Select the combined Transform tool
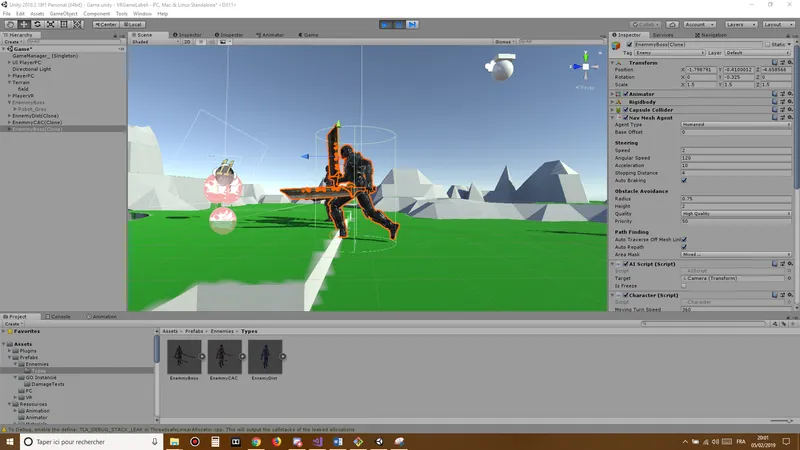This screenshot has height=450, width=800. tap(78, 24)
